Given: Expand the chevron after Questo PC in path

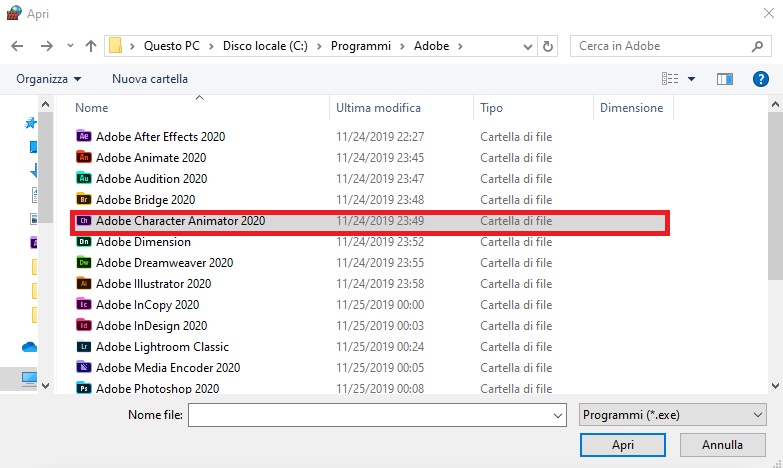Looking at the screenshot, I should click(211, 46).
